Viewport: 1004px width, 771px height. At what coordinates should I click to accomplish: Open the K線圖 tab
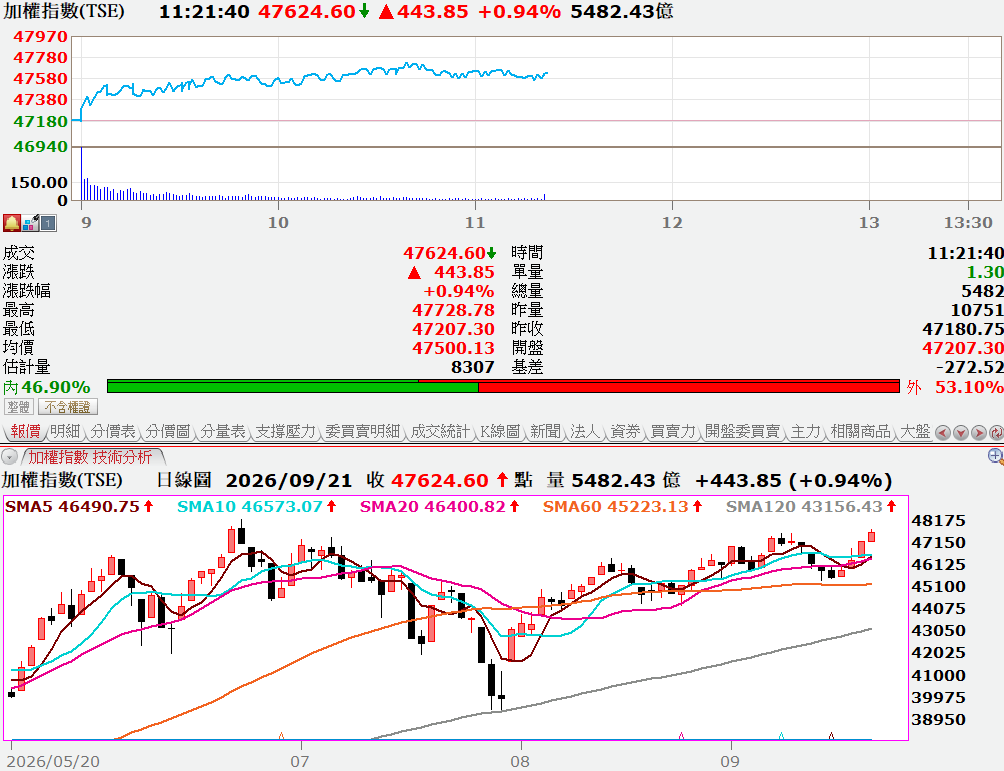click(x=500, y=432)
